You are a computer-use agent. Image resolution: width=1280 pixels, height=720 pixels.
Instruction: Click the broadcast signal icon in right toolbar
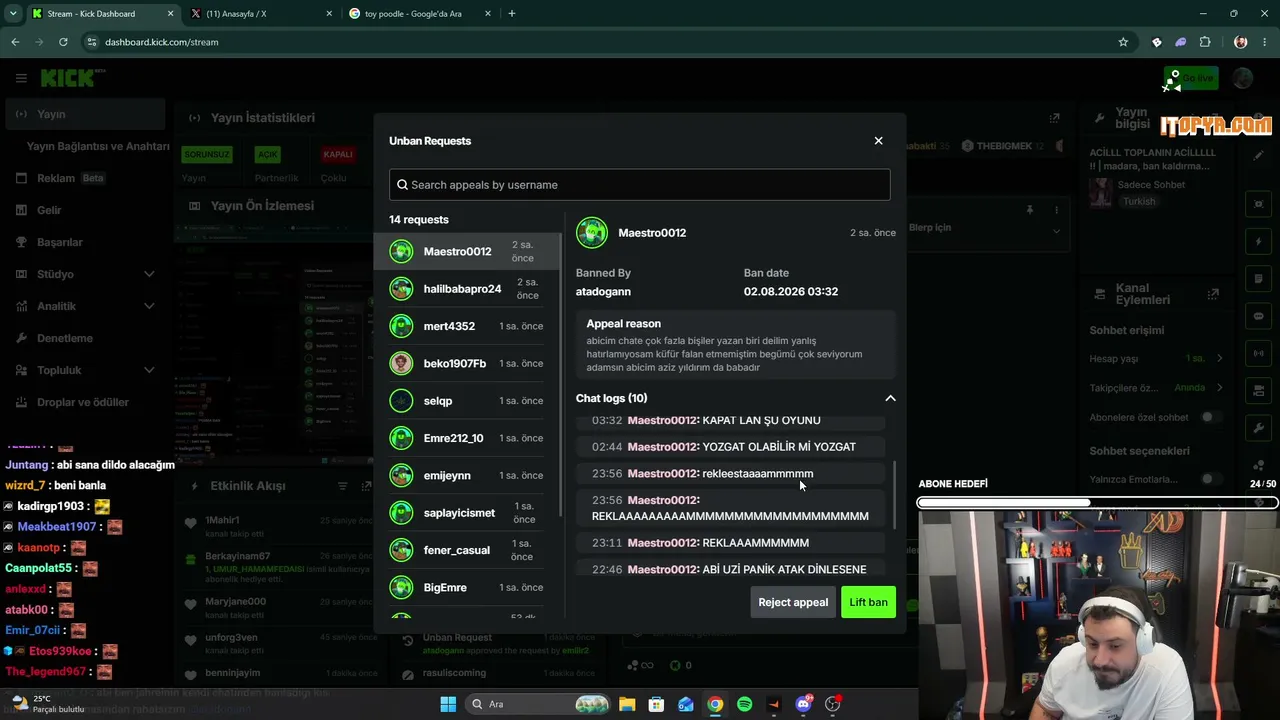(1258, 353)
